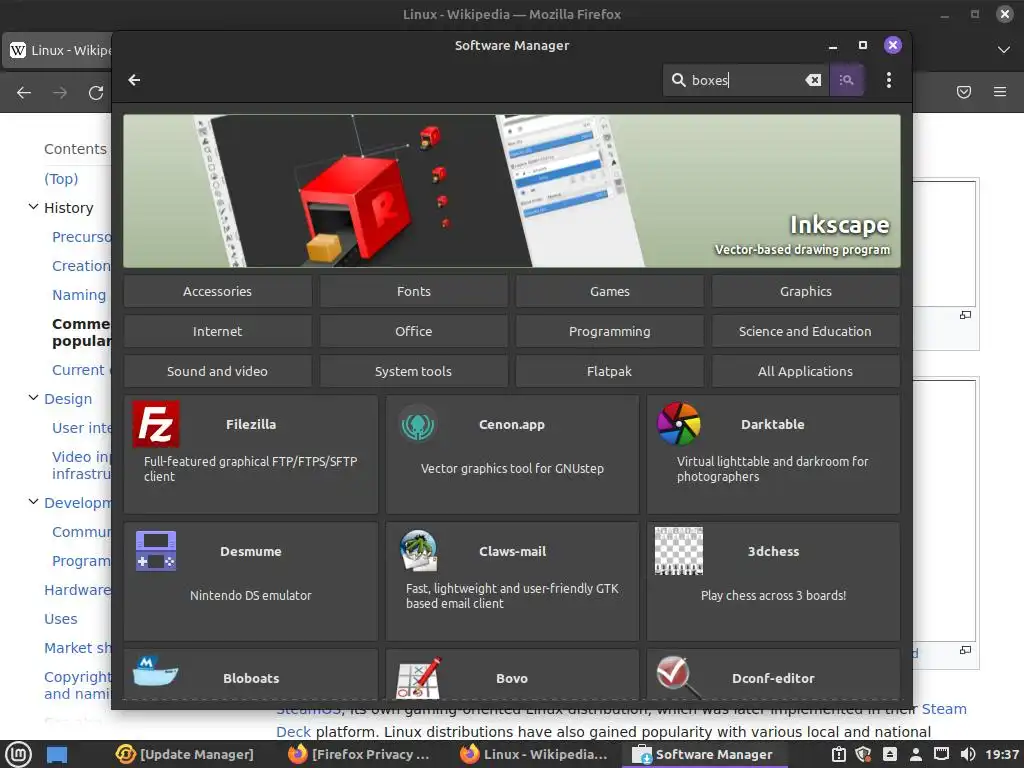
Task: Open the Accessories category
Action: pyautogui.click(x=217, y=291)
